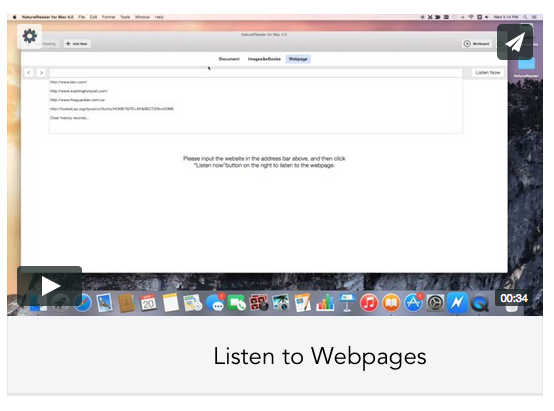Open the video player settings gear
554x411 pixels.
(30, 36)
